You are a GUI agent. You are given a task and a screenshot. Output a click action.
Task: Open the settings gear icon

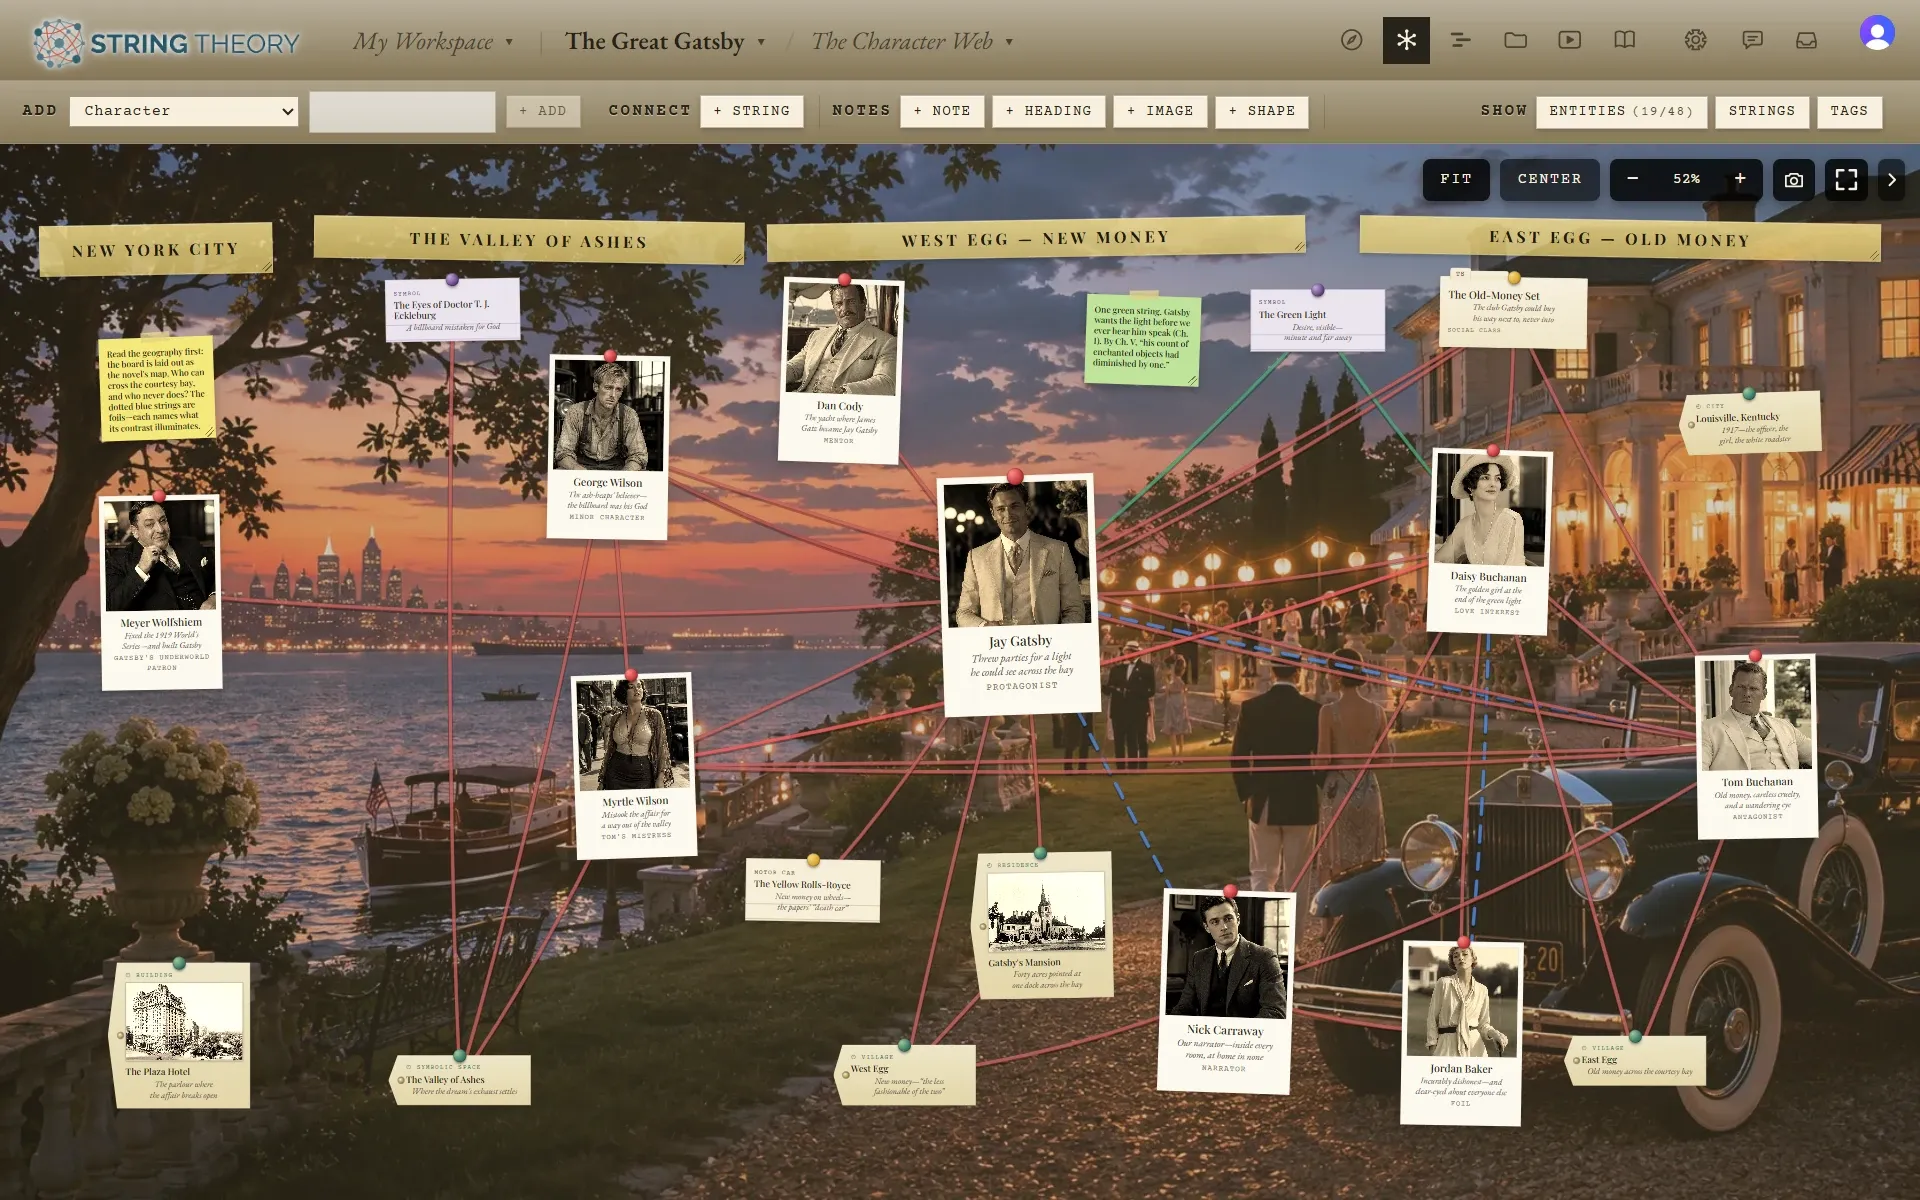(x=1695, y=41)
